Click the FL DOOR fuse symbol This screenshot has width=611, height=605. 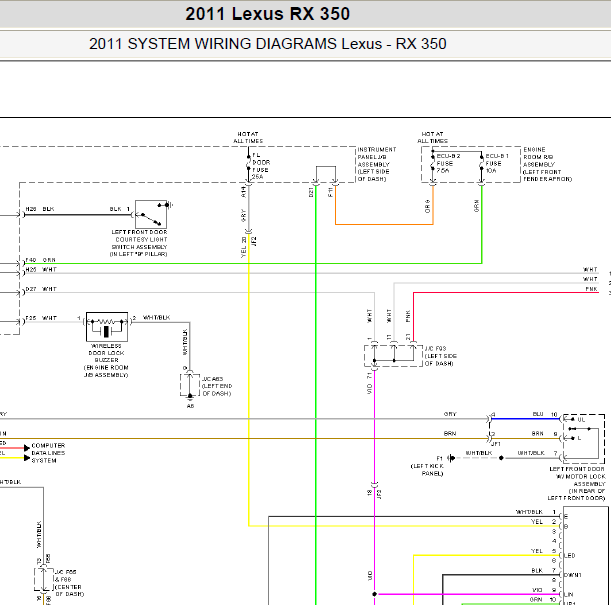click(x=249, y=163)
